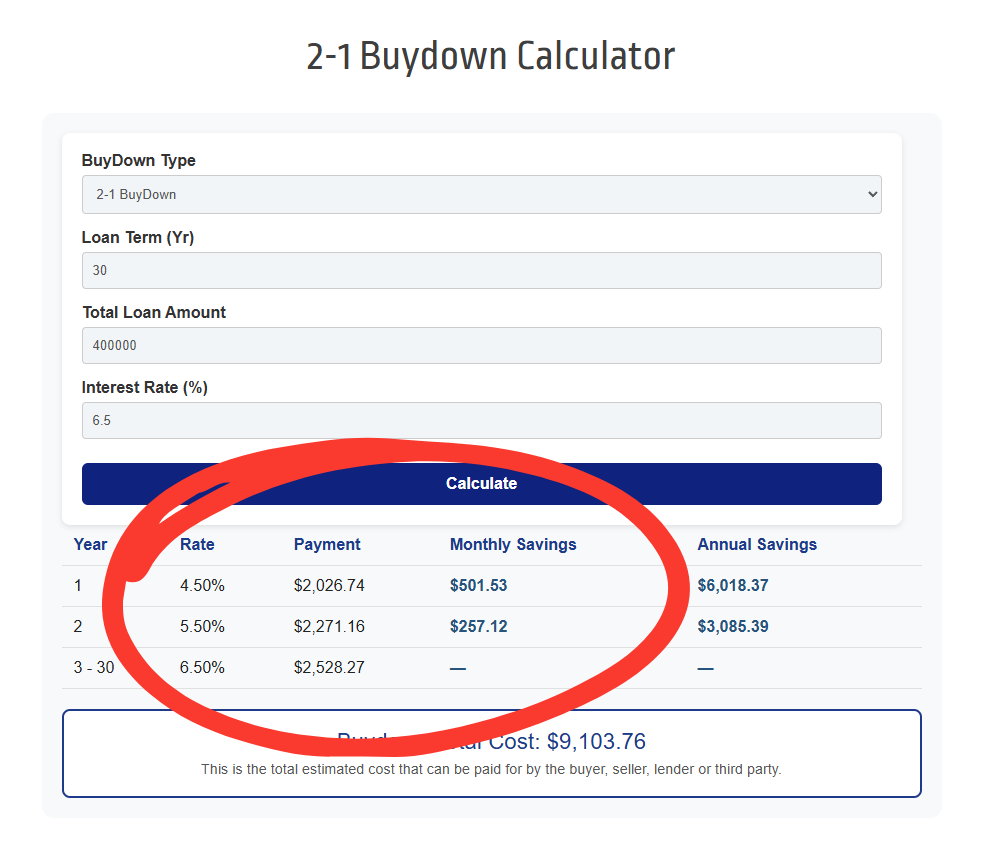Click the $2,026.74 payment cell
The height and width of the screenshot is (852, 995).
pyautogui.click(x=329, y=585)
